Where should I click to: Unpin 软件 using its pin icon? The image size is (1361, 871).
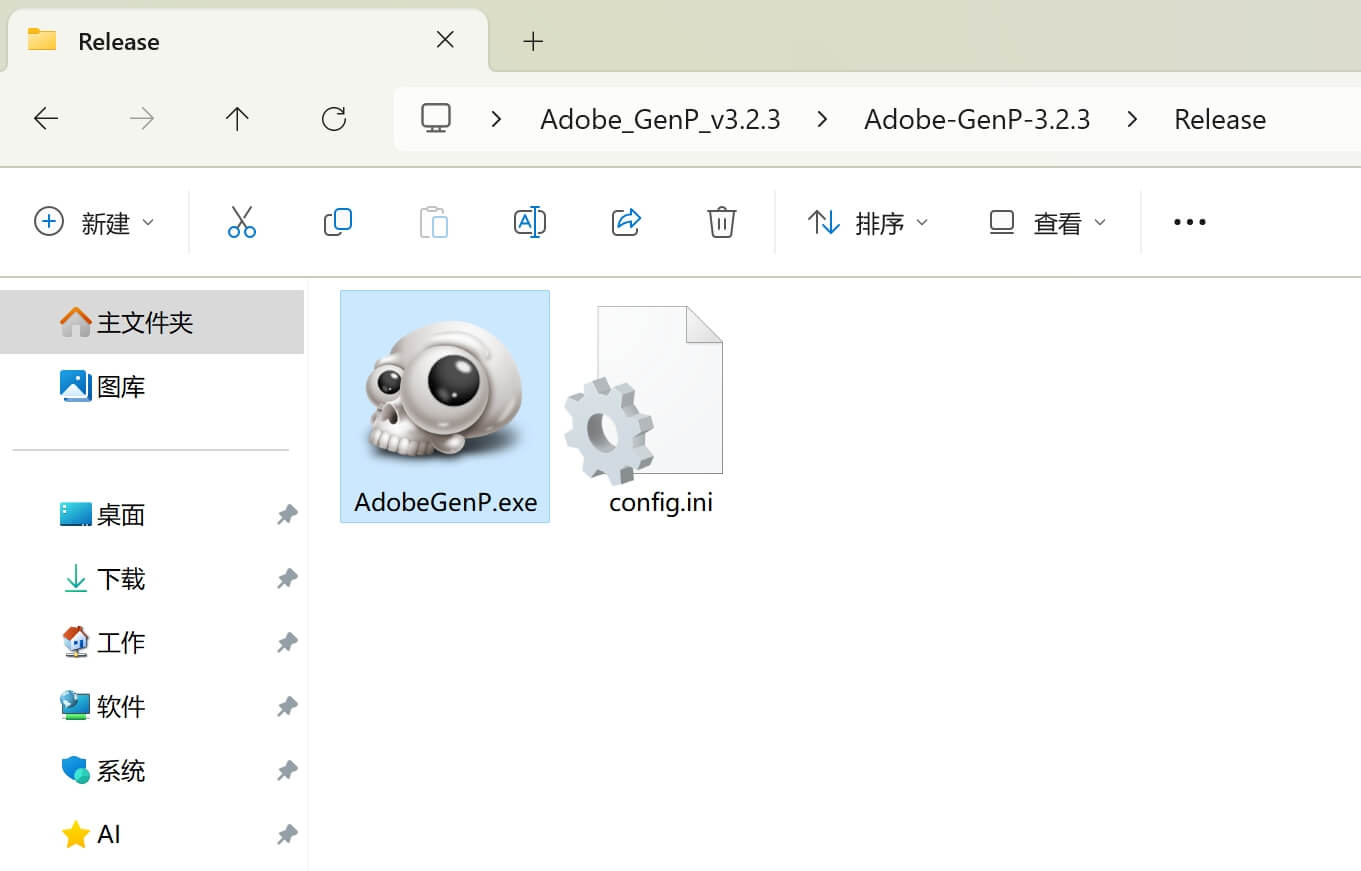(x=287, y=707)
